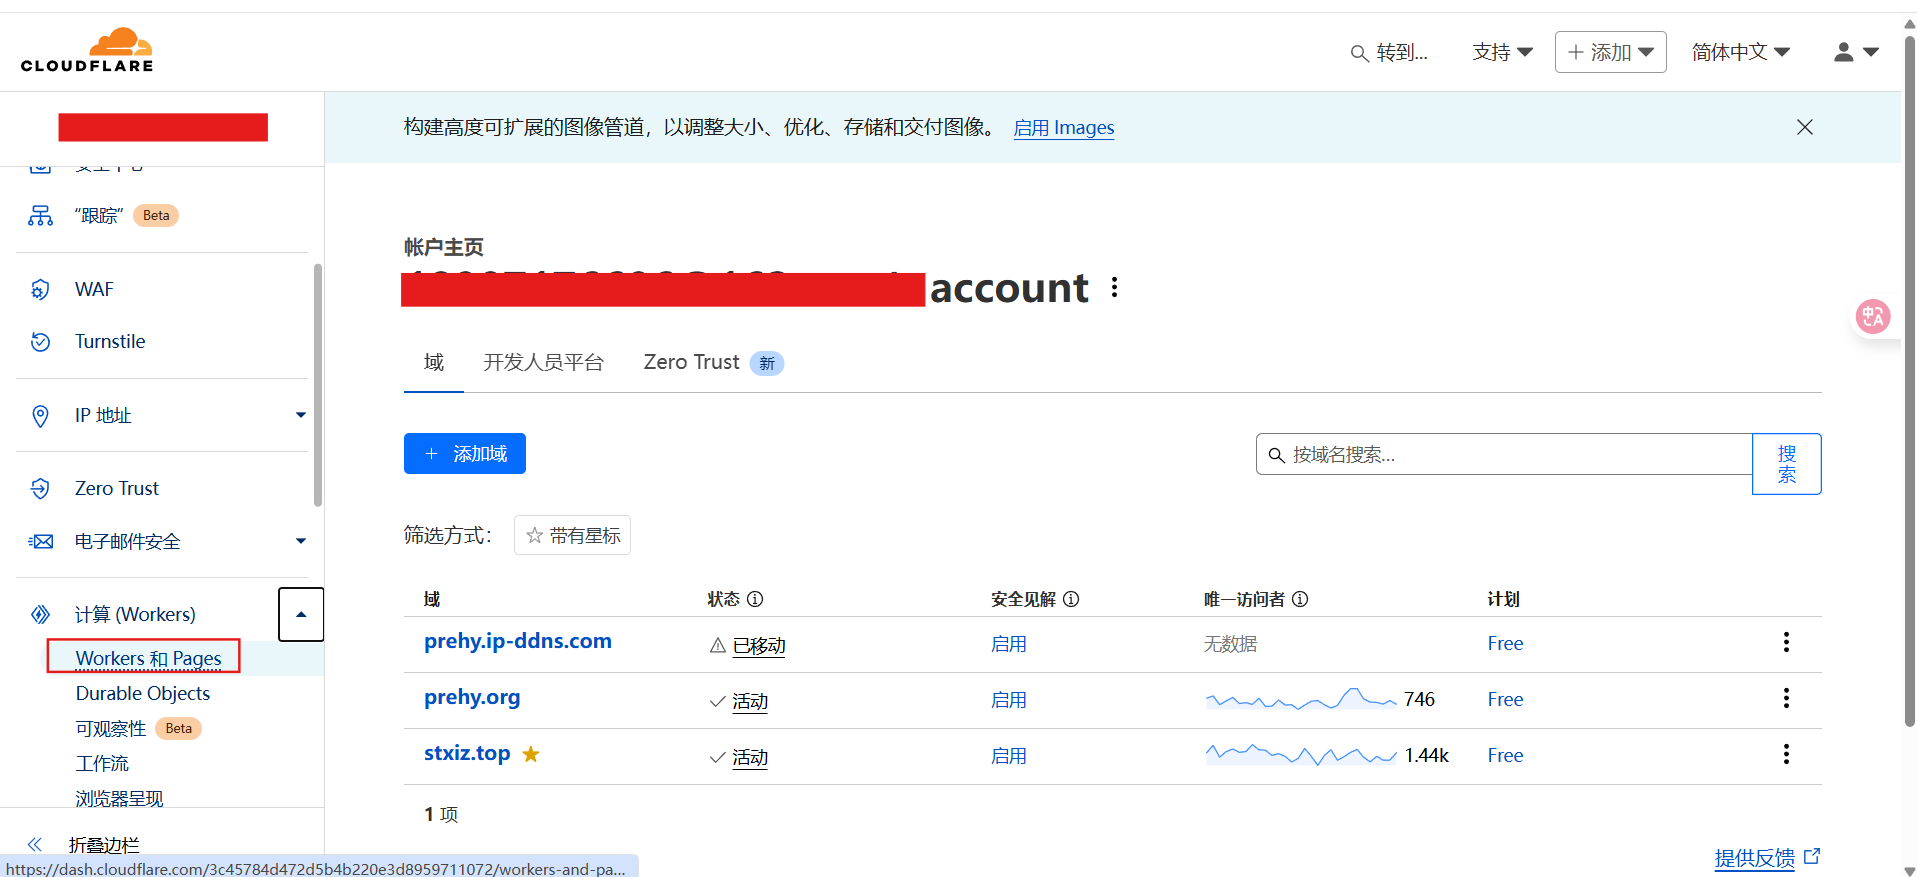Focus the 按域名搜索 search field
The height and width of the screenshot is (877, 1917).
pos(1504,454)
